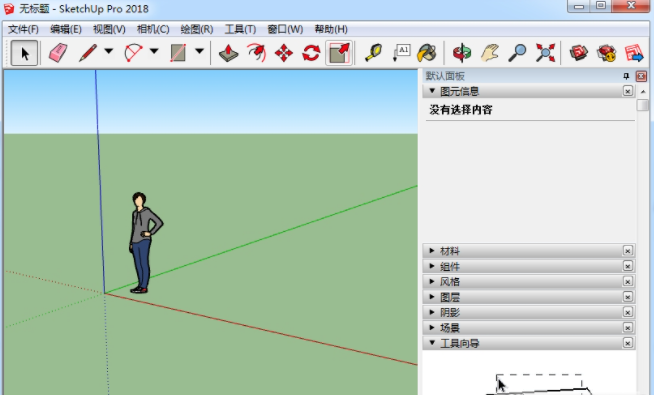Open the Extension Warehouse icon
The height and width of the screenshot is (395, 654).
(606, 53)
